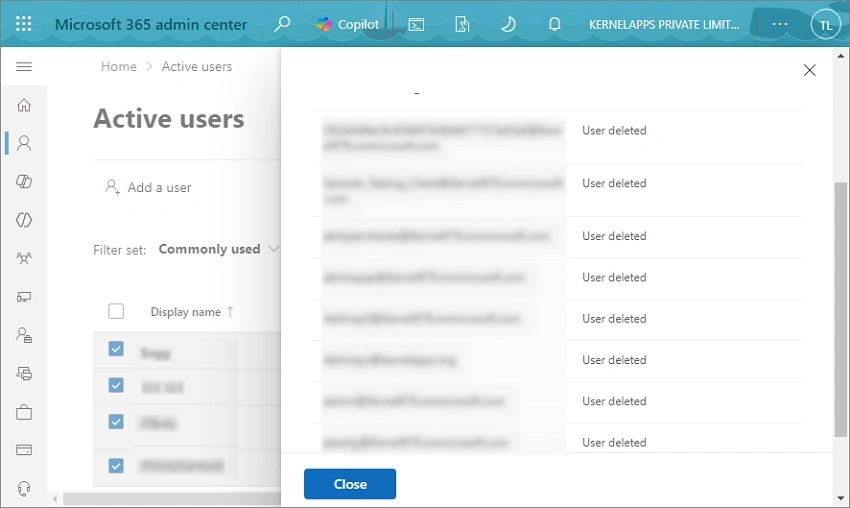
Task: Click Add a user button
Action: (148, 188)
